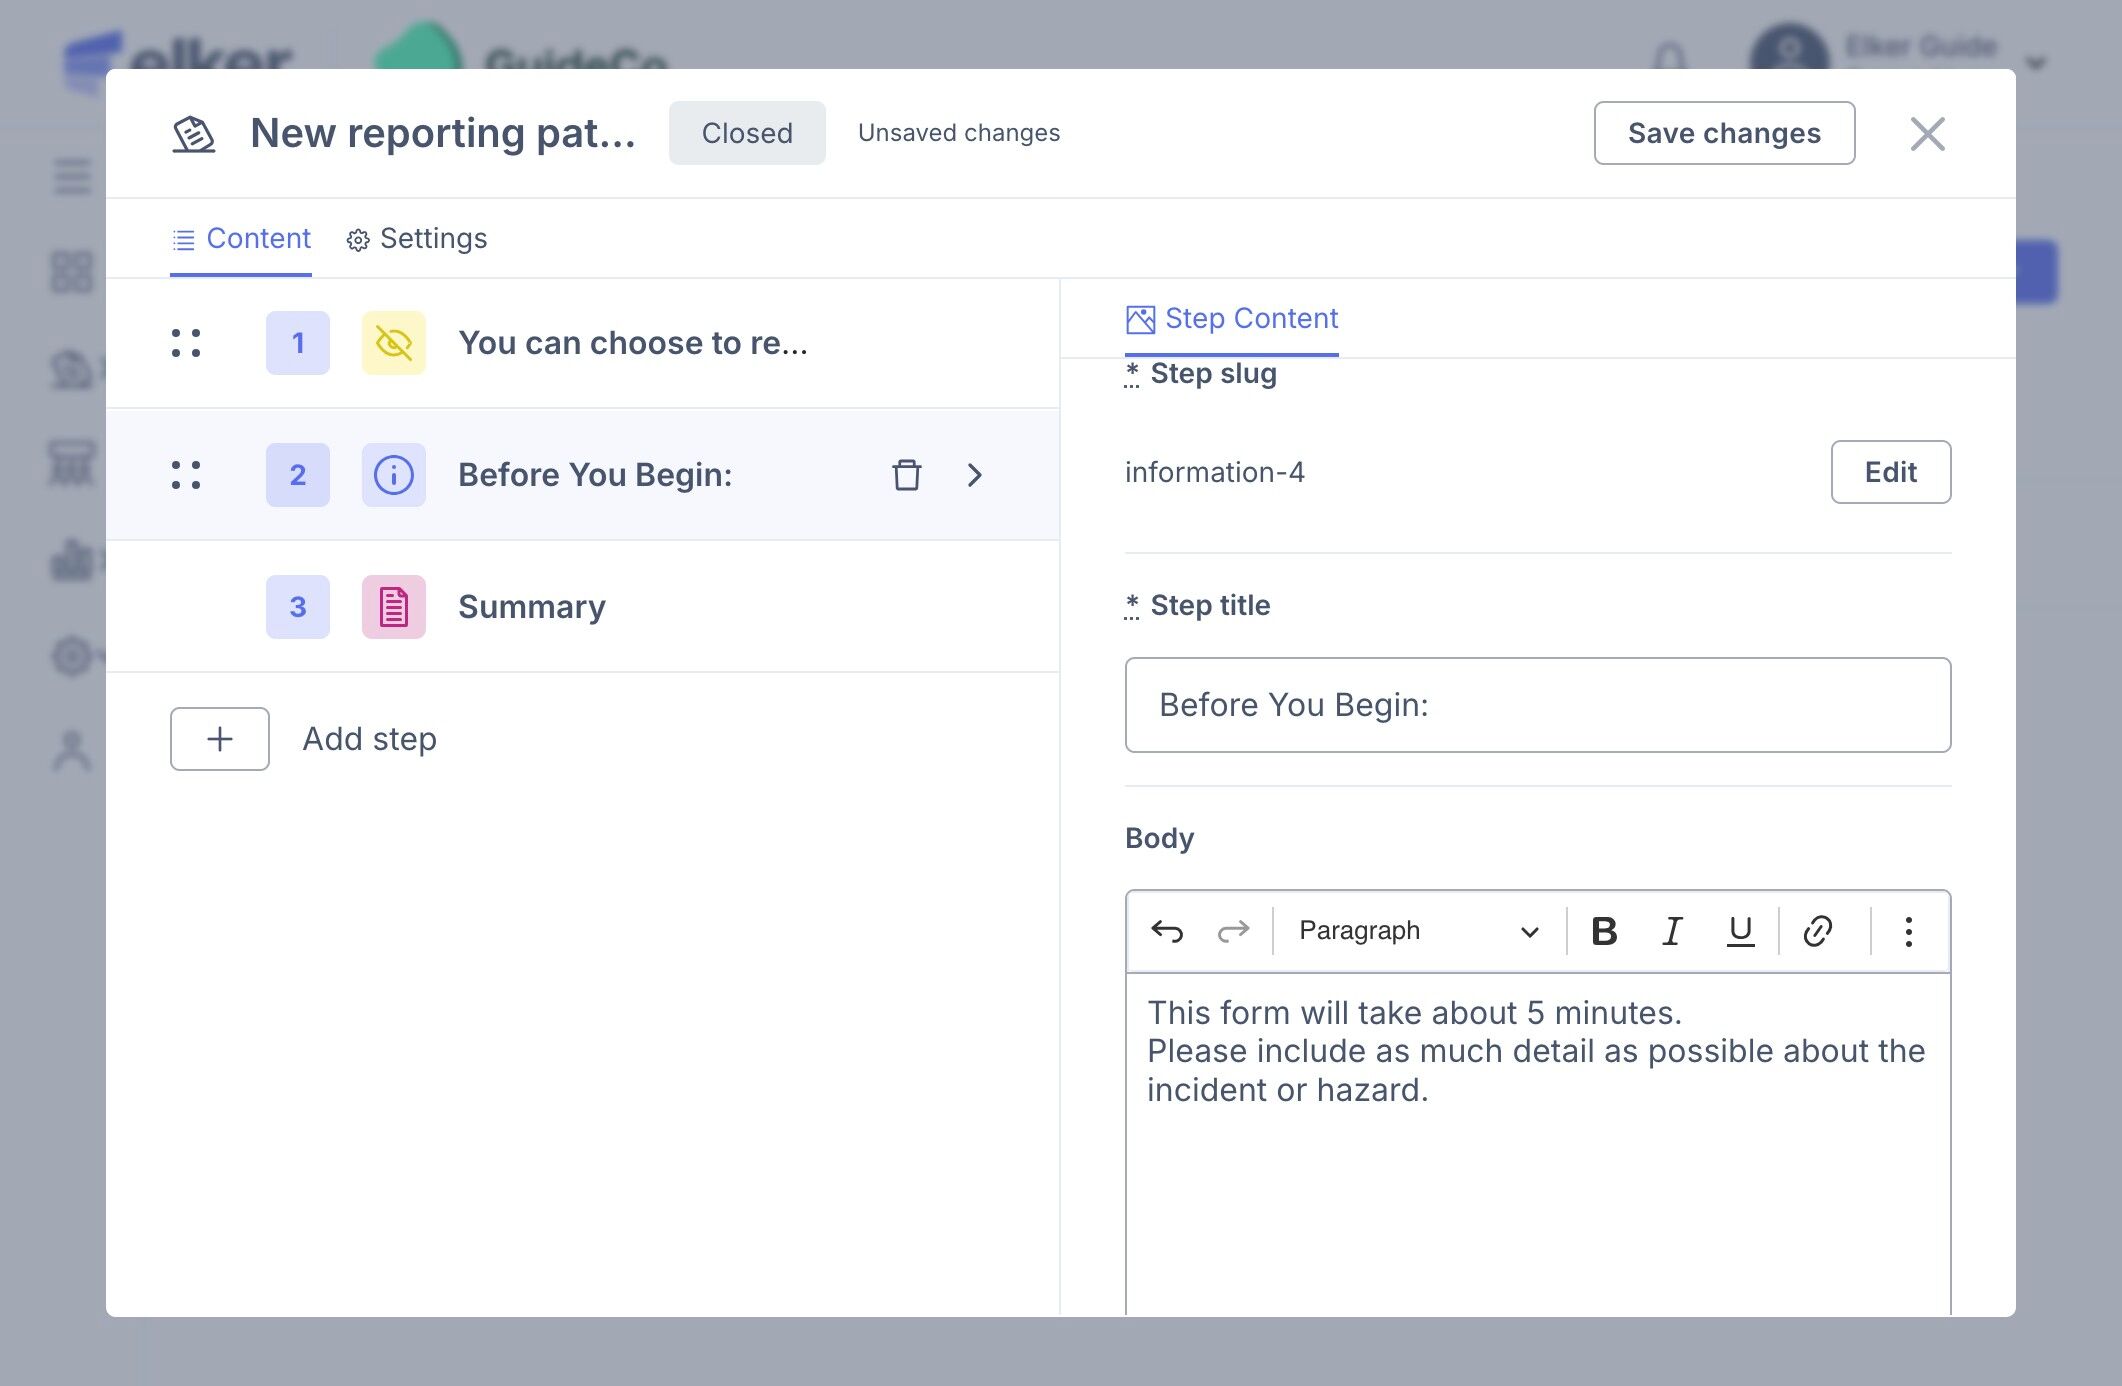Expand the Before You Begin step chevron
The width and height of the screenshot is (2122, 1386).
(975, 475)
